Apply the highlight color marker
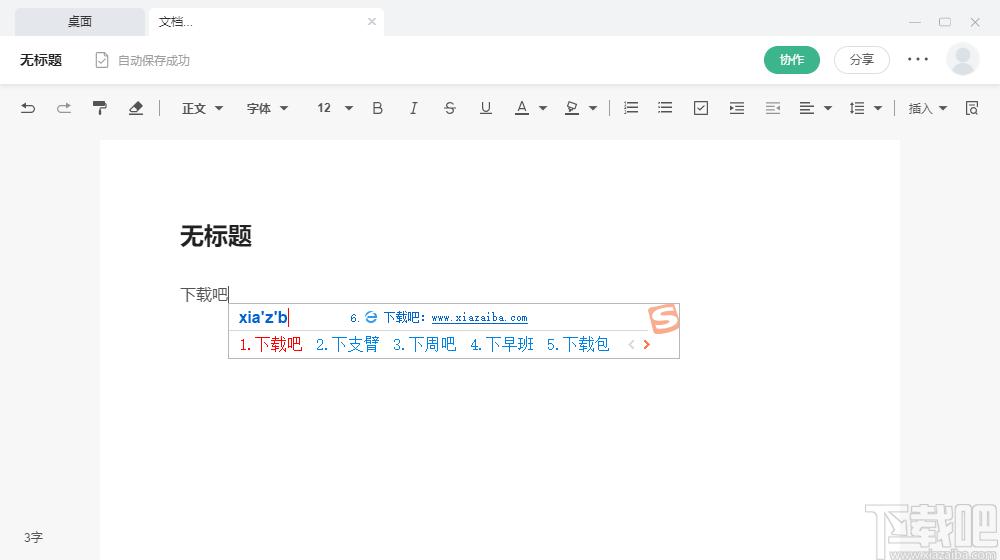 [572, 108]
